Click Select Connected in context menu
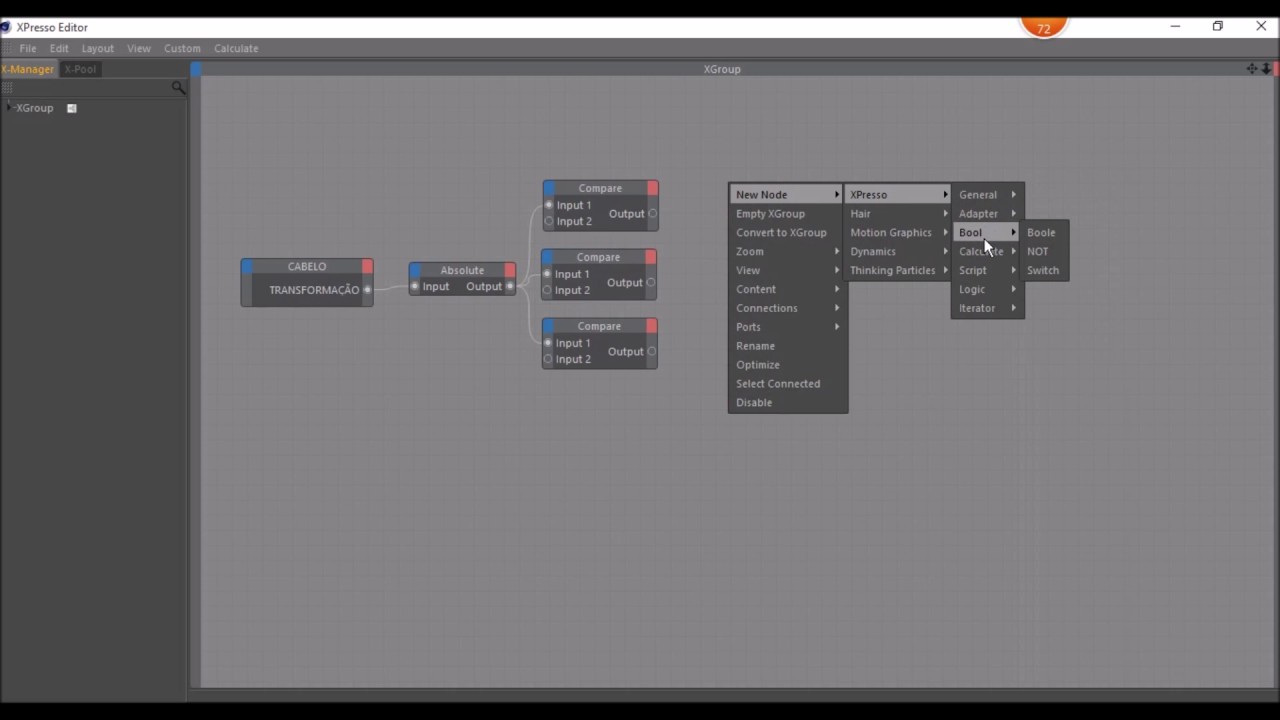Screen dimensions: 1280x720 [x=787, y=384]
